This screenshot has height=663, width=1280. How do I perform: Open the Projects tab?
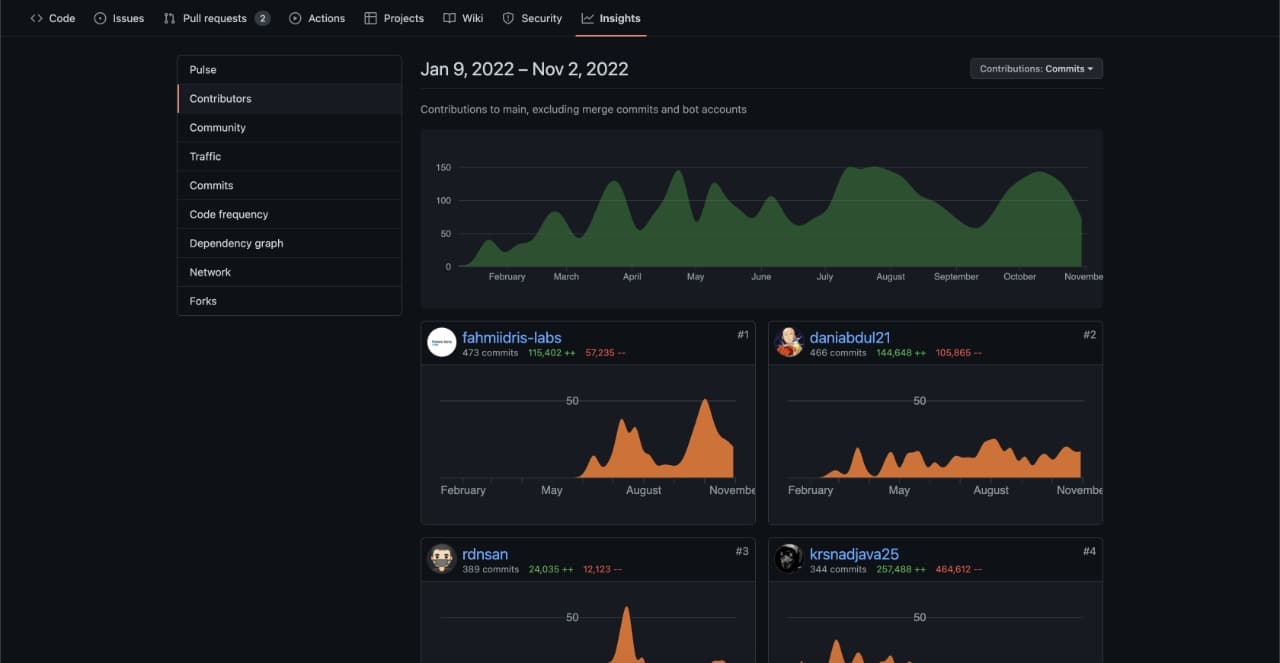pos(394,18)
